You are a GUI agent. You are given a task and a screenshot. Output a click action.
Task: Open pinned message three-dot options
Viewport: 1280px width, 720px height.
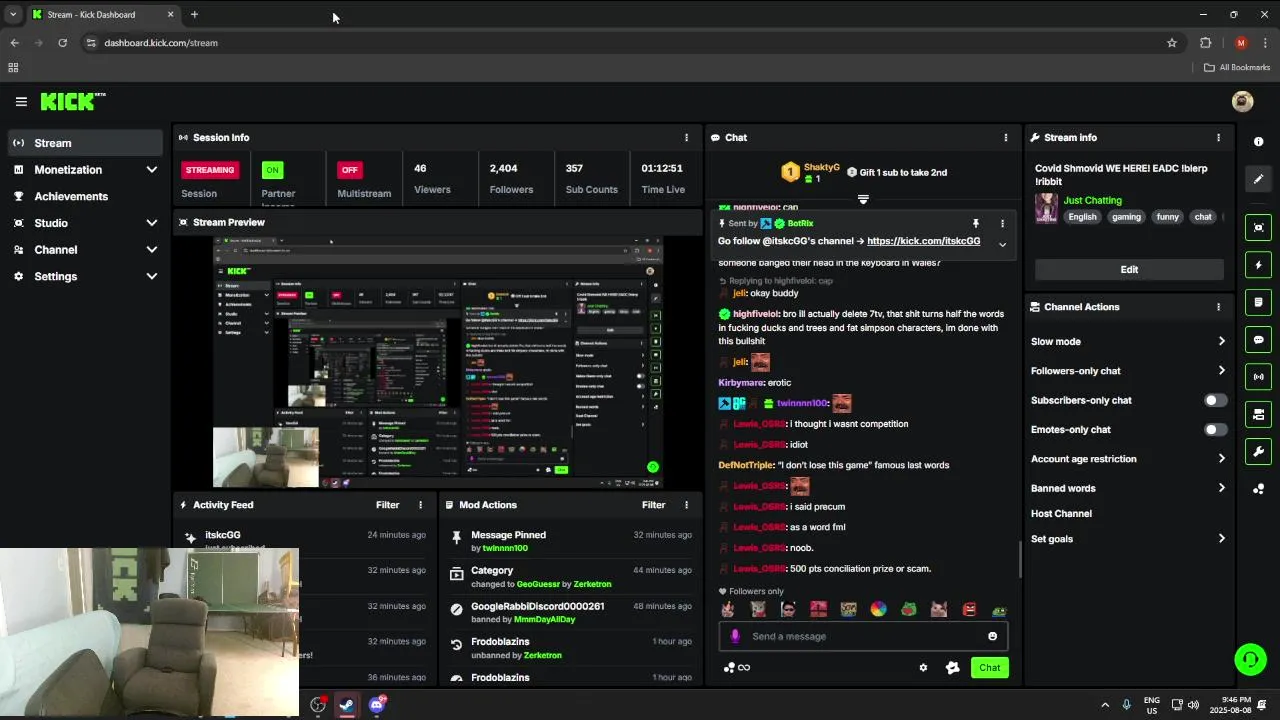(x=1002, y=224)
